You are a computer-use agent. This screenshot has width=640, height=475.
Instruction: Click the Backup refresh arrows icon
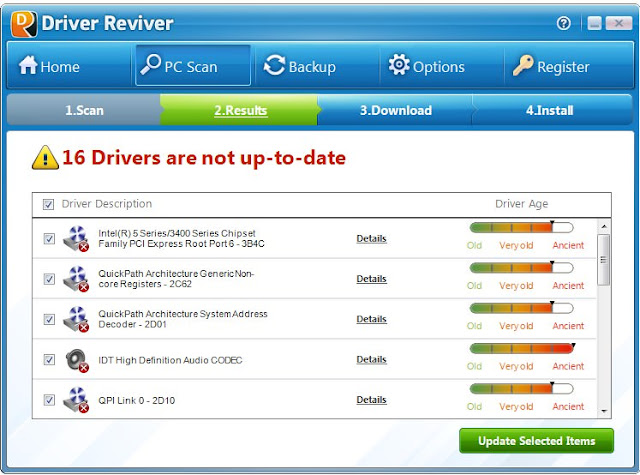[274, 65]
